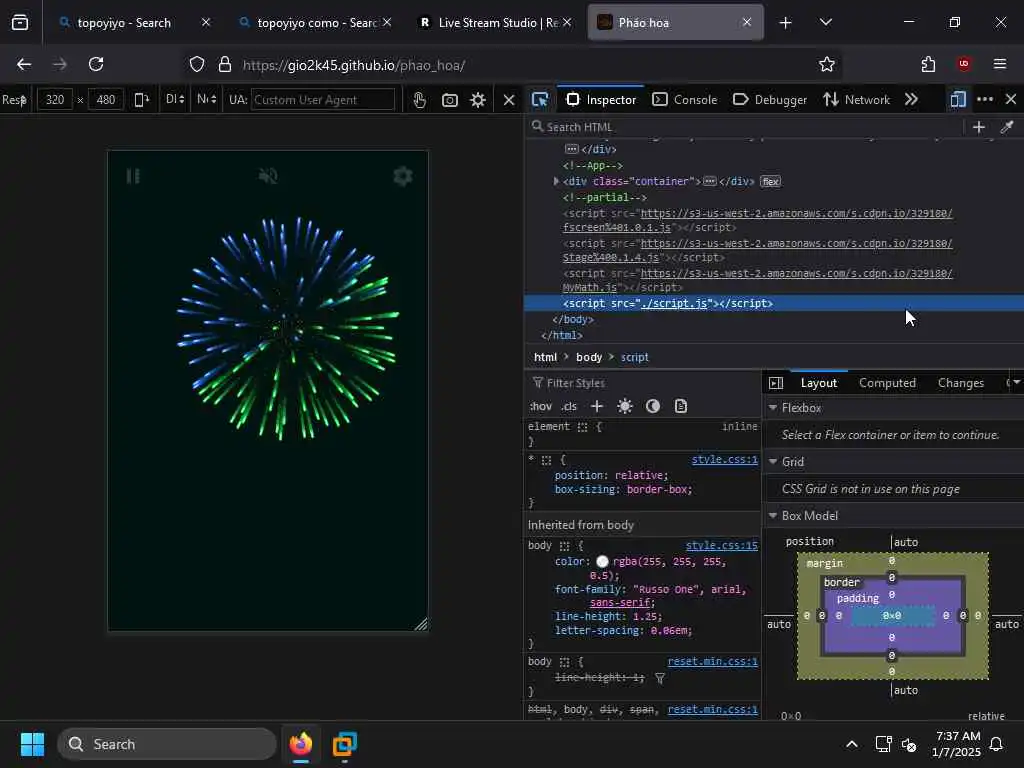Pause the fireworks animation

133,176
